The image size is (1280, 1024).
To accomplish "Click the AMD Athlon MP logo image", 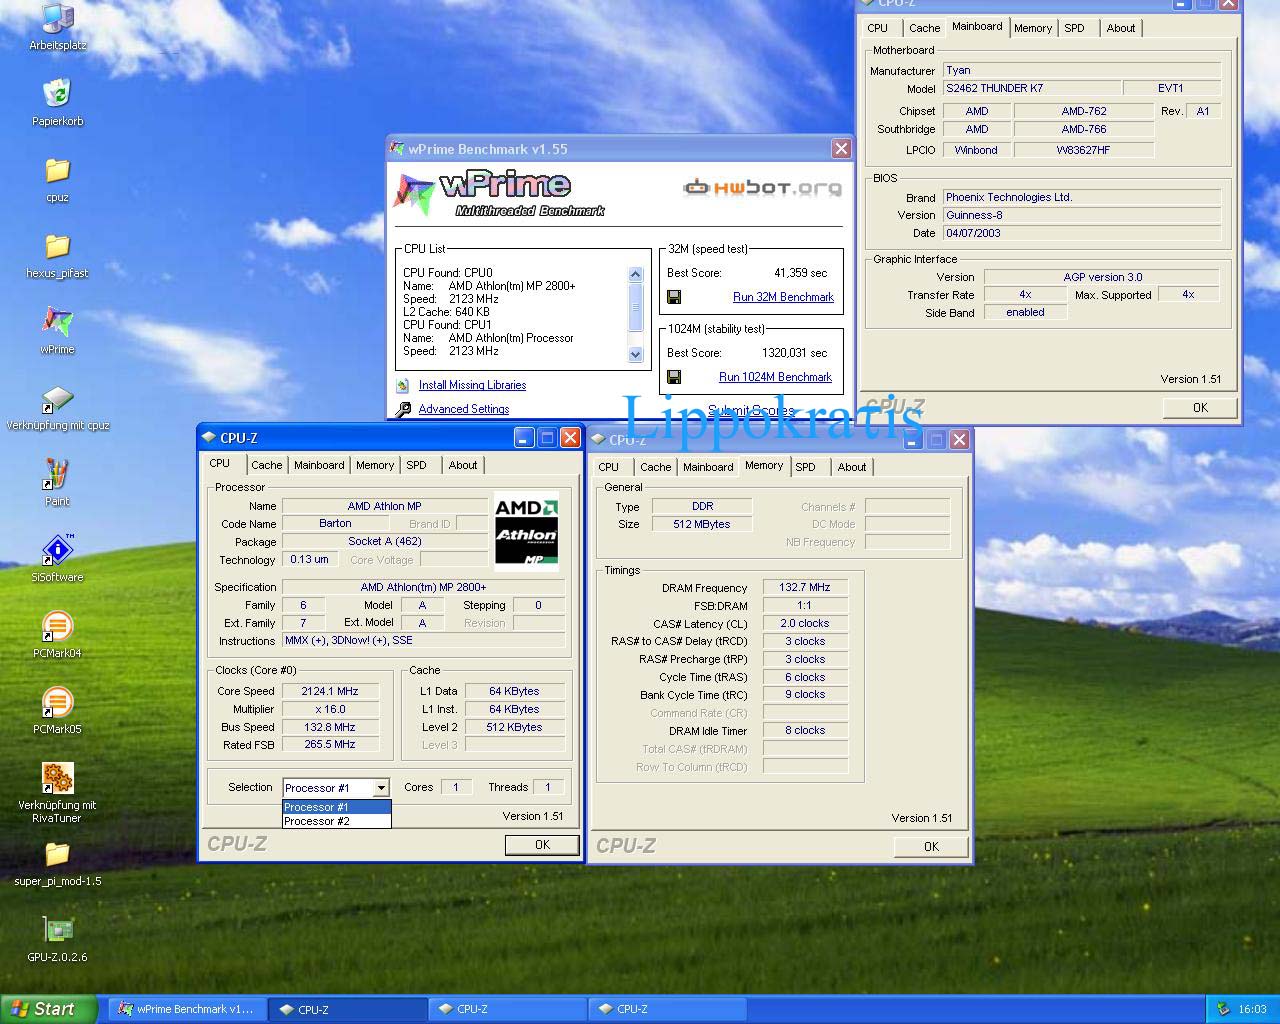I will tap(526, 530).
